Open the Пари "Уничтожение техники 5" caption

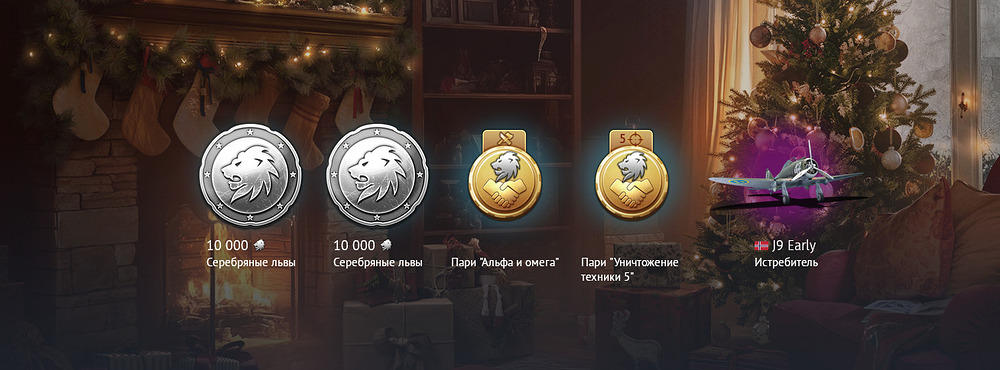[629, 269]
